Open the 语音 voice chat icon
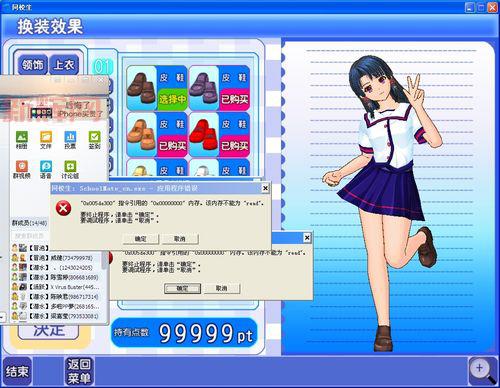 46,169
